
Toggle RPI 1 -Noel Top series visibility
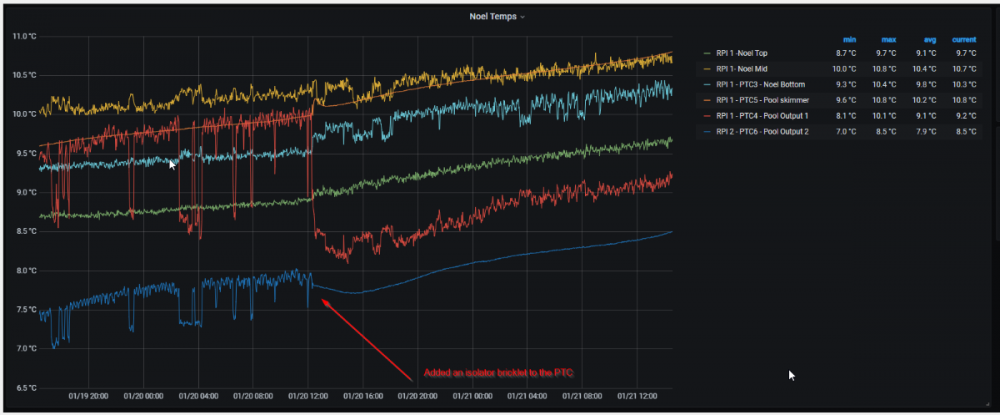pyautogui.click(x=751, y=53)
